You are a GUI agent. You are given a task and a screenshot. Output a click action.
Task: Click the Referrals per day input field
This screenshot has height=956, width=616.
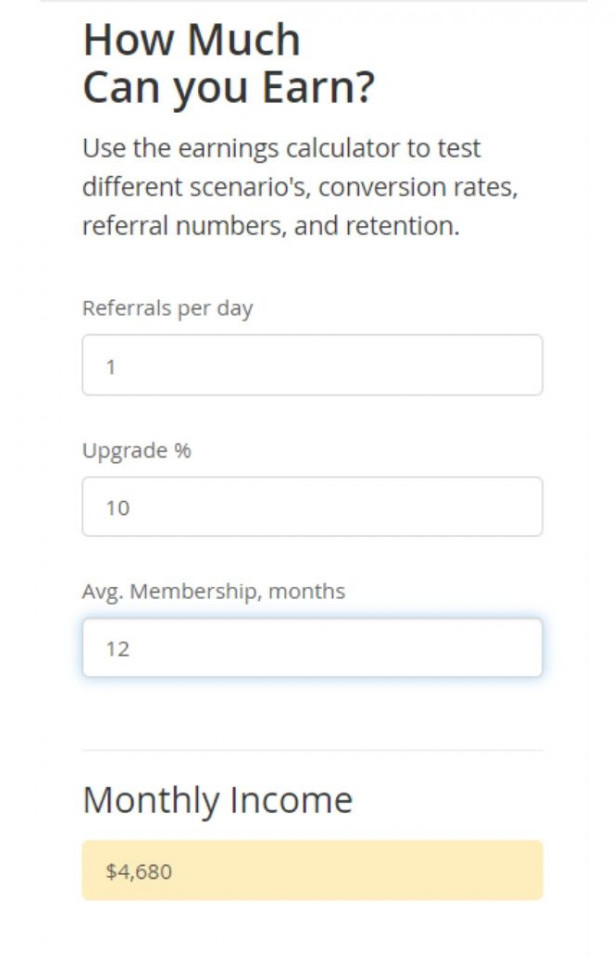(x=312, y=365)
